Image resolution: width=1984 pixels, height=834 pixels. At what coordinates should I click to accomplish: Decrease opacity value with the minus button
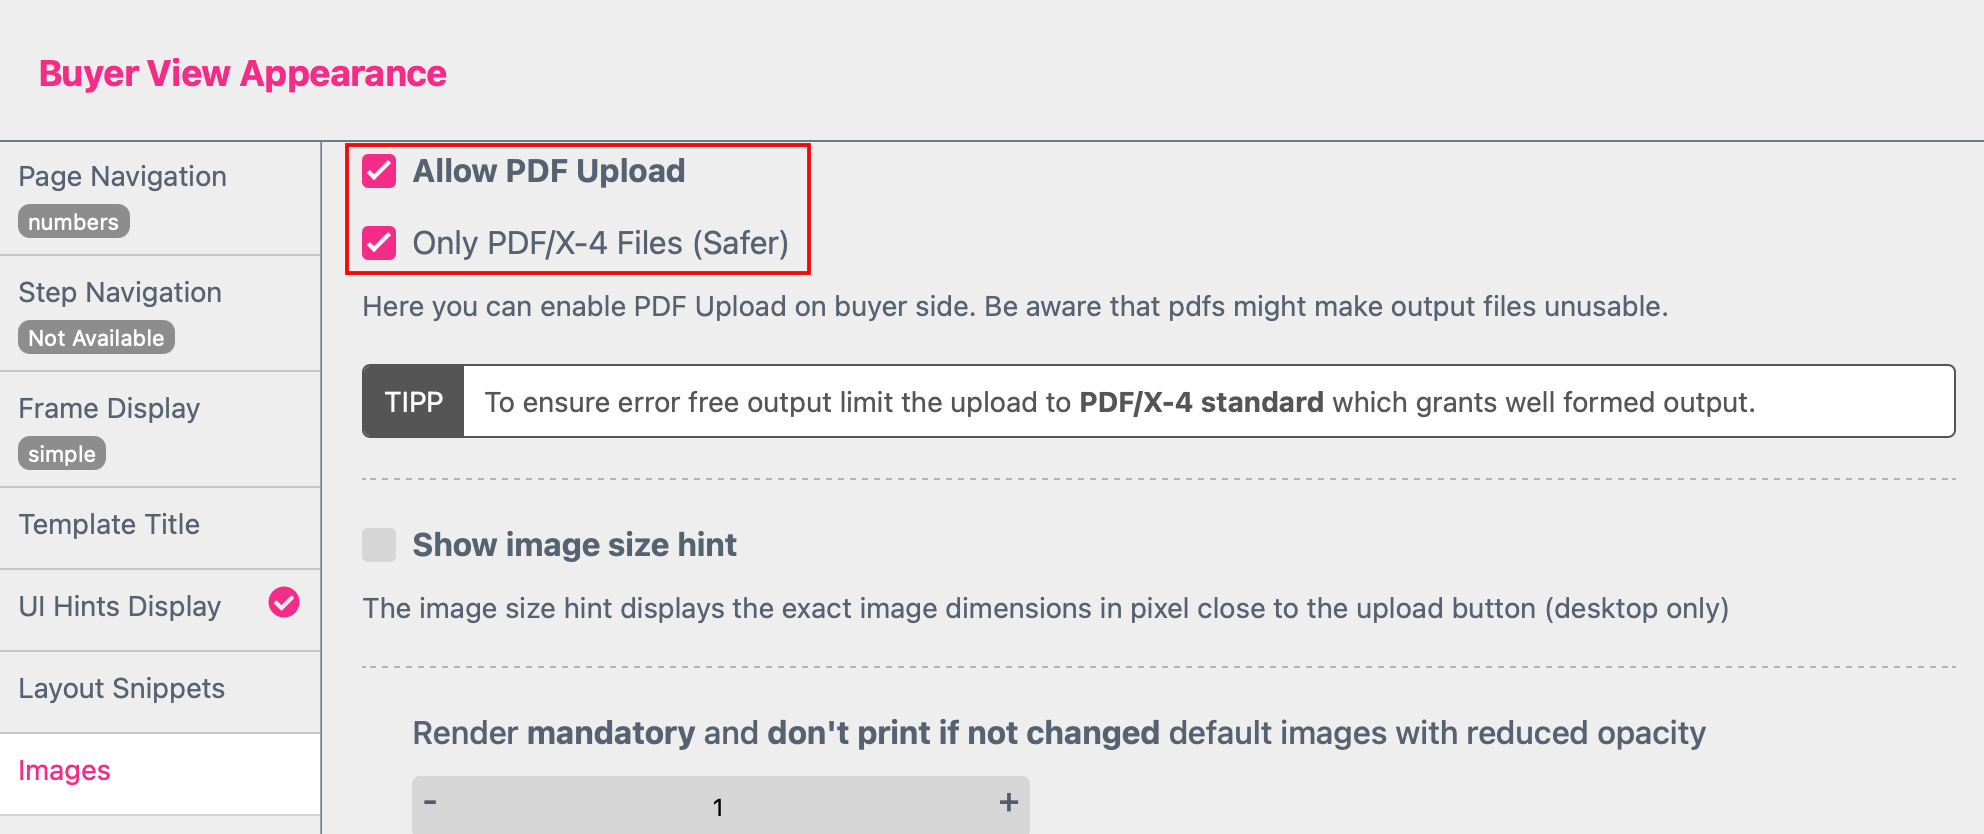click(x=430, y=802)
